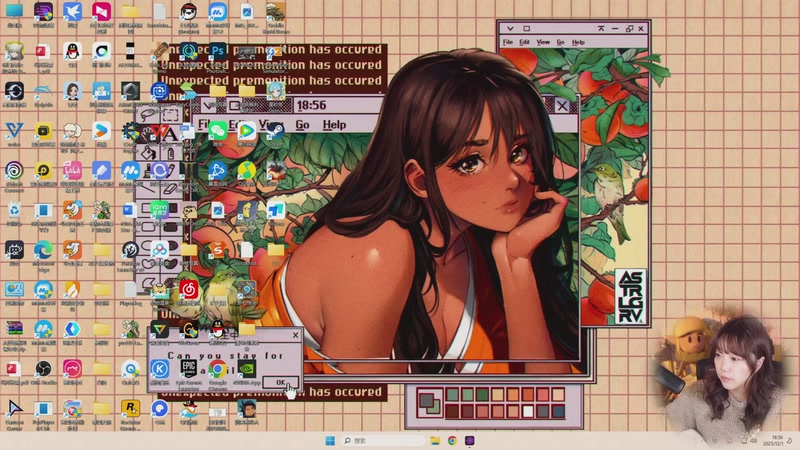
Task: Select the Recycle Bin icon
Action: pos(14,211)
